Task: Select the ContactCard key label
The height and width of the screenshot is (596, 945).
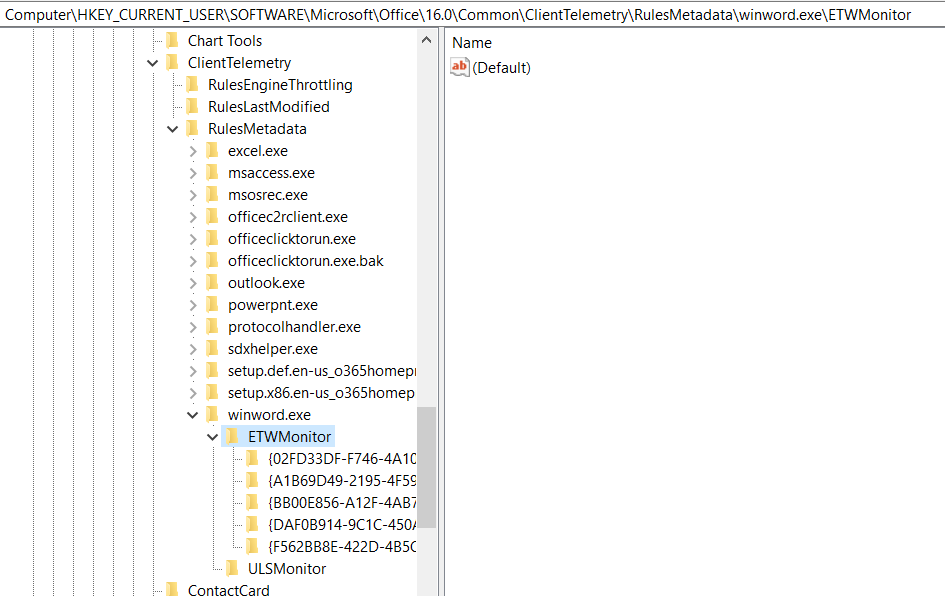Action: click(x=228, y=589)
